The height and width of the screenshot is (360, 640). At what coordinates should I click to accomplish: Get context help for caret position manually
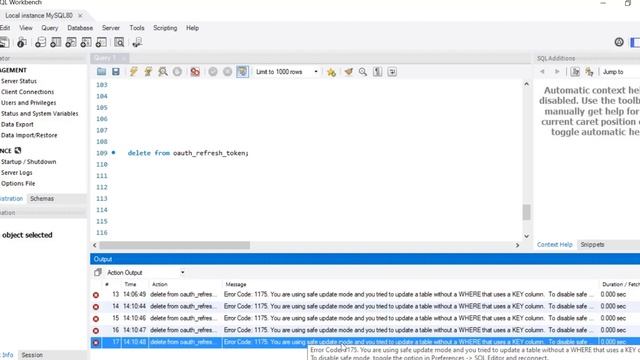pos(575,72)
